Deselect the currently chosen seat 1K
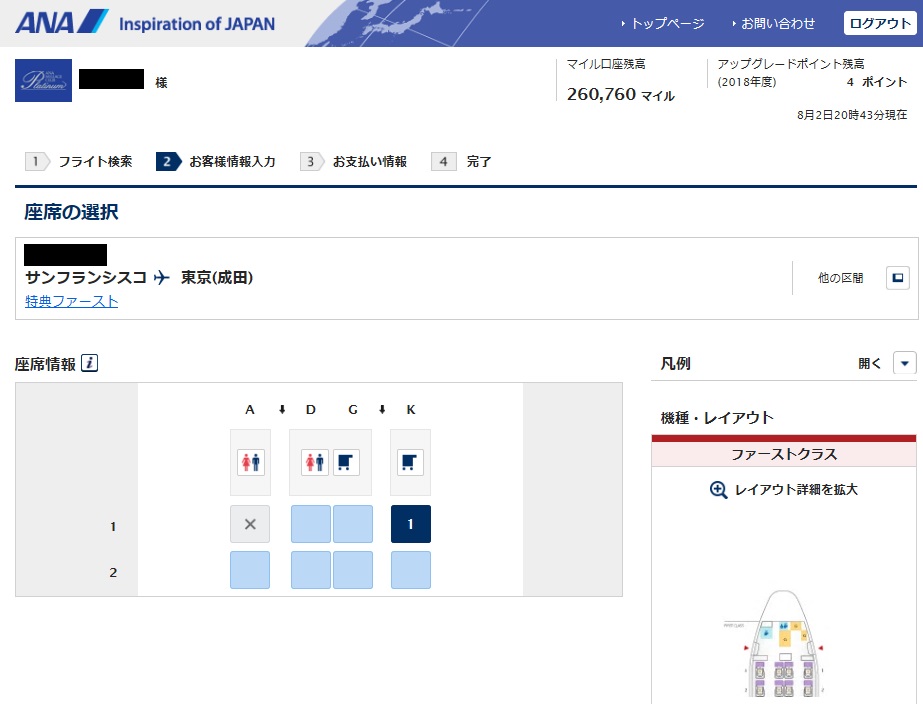The width and height of the screenshot is (923, 704). 410,524
